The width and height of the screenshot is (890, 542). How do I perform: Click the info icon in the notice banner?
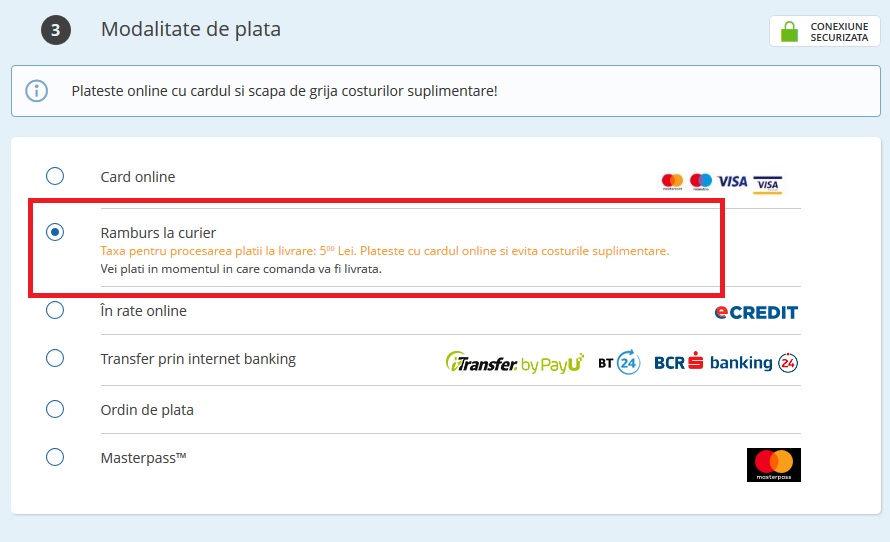[37, 91]
